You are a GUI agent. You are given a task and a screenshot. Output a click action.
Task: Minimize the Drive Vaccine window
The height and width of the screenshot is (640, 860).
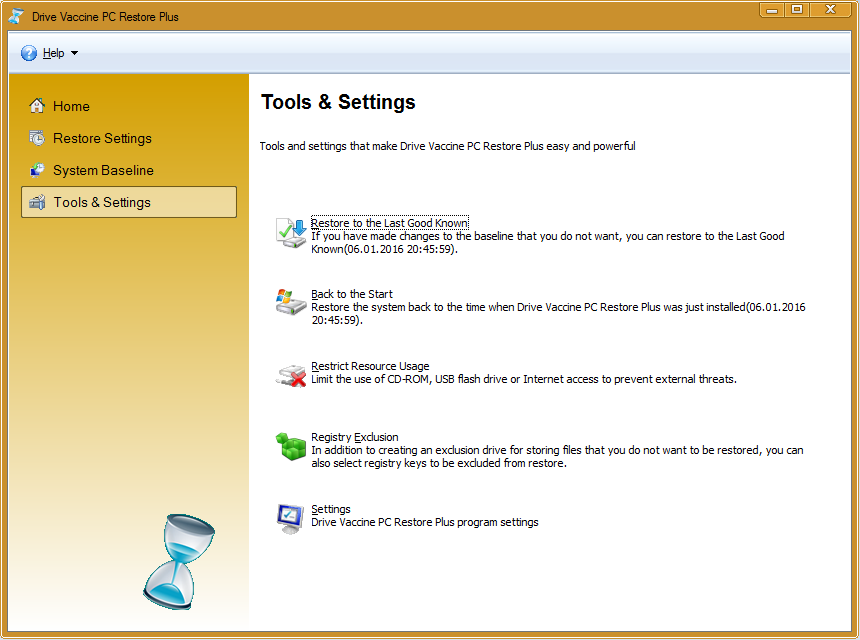[772, 10]
